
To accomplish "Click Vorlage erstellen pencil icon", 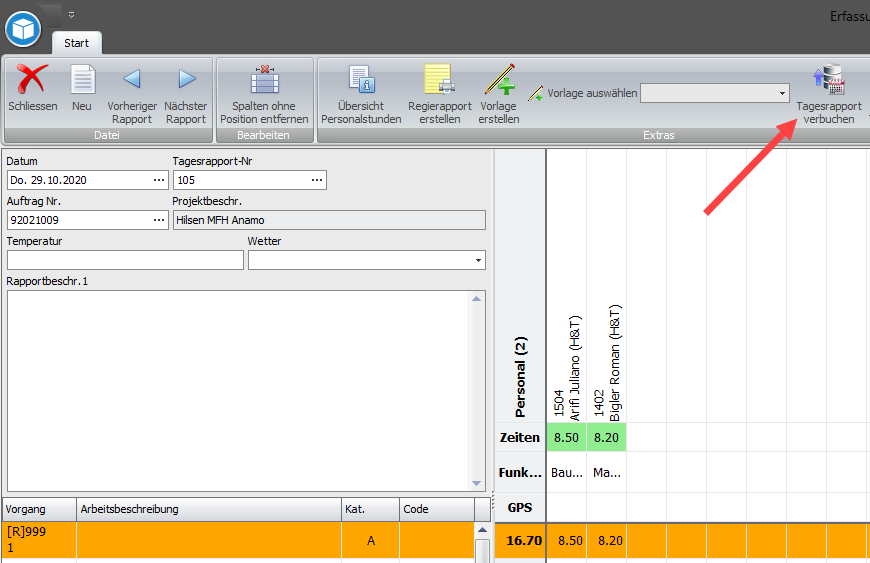I will pos(500,79).
